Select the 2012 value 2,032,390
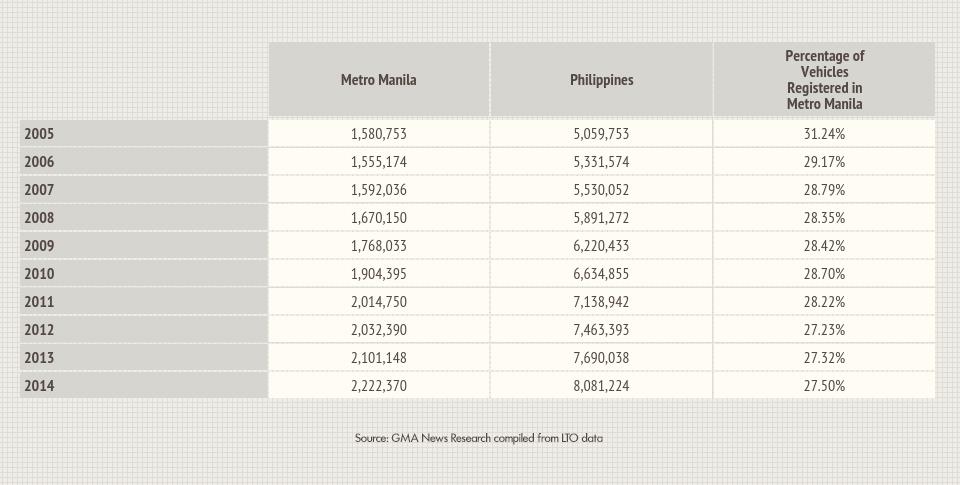960x485 pixels. point(378,330)
